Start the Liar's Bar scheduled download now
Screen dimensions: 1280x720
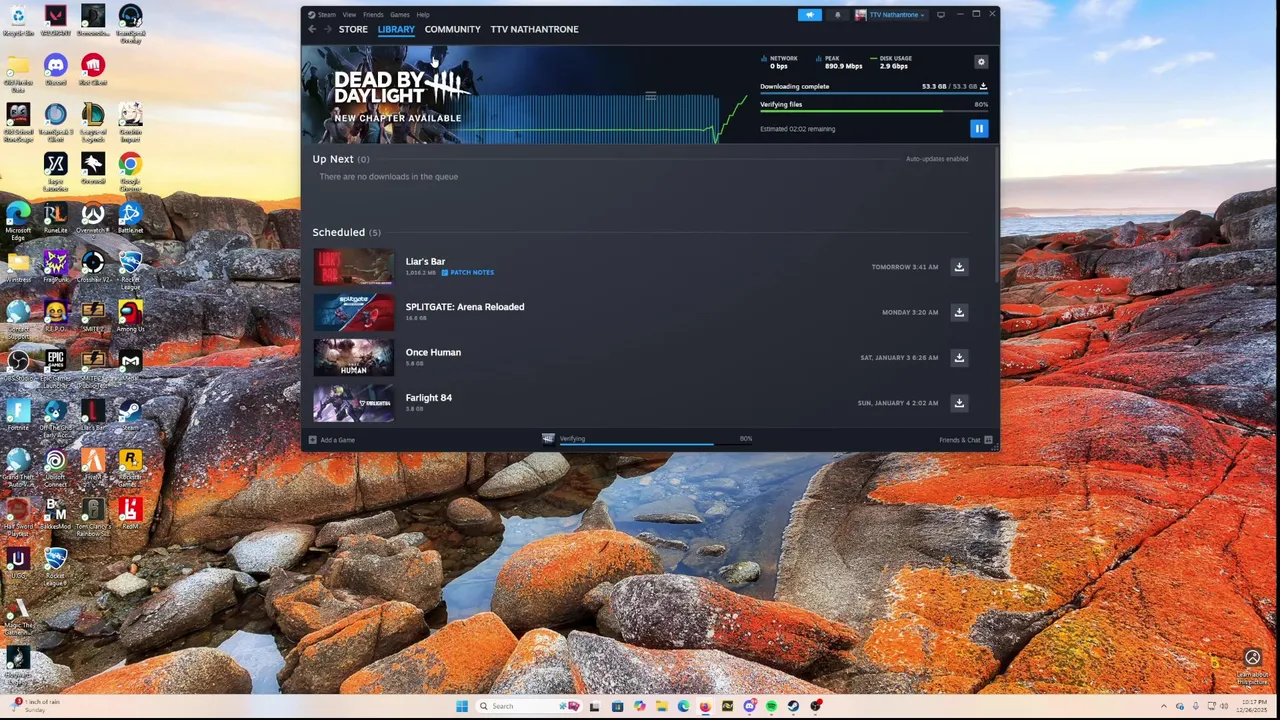(x=959, y=267)
